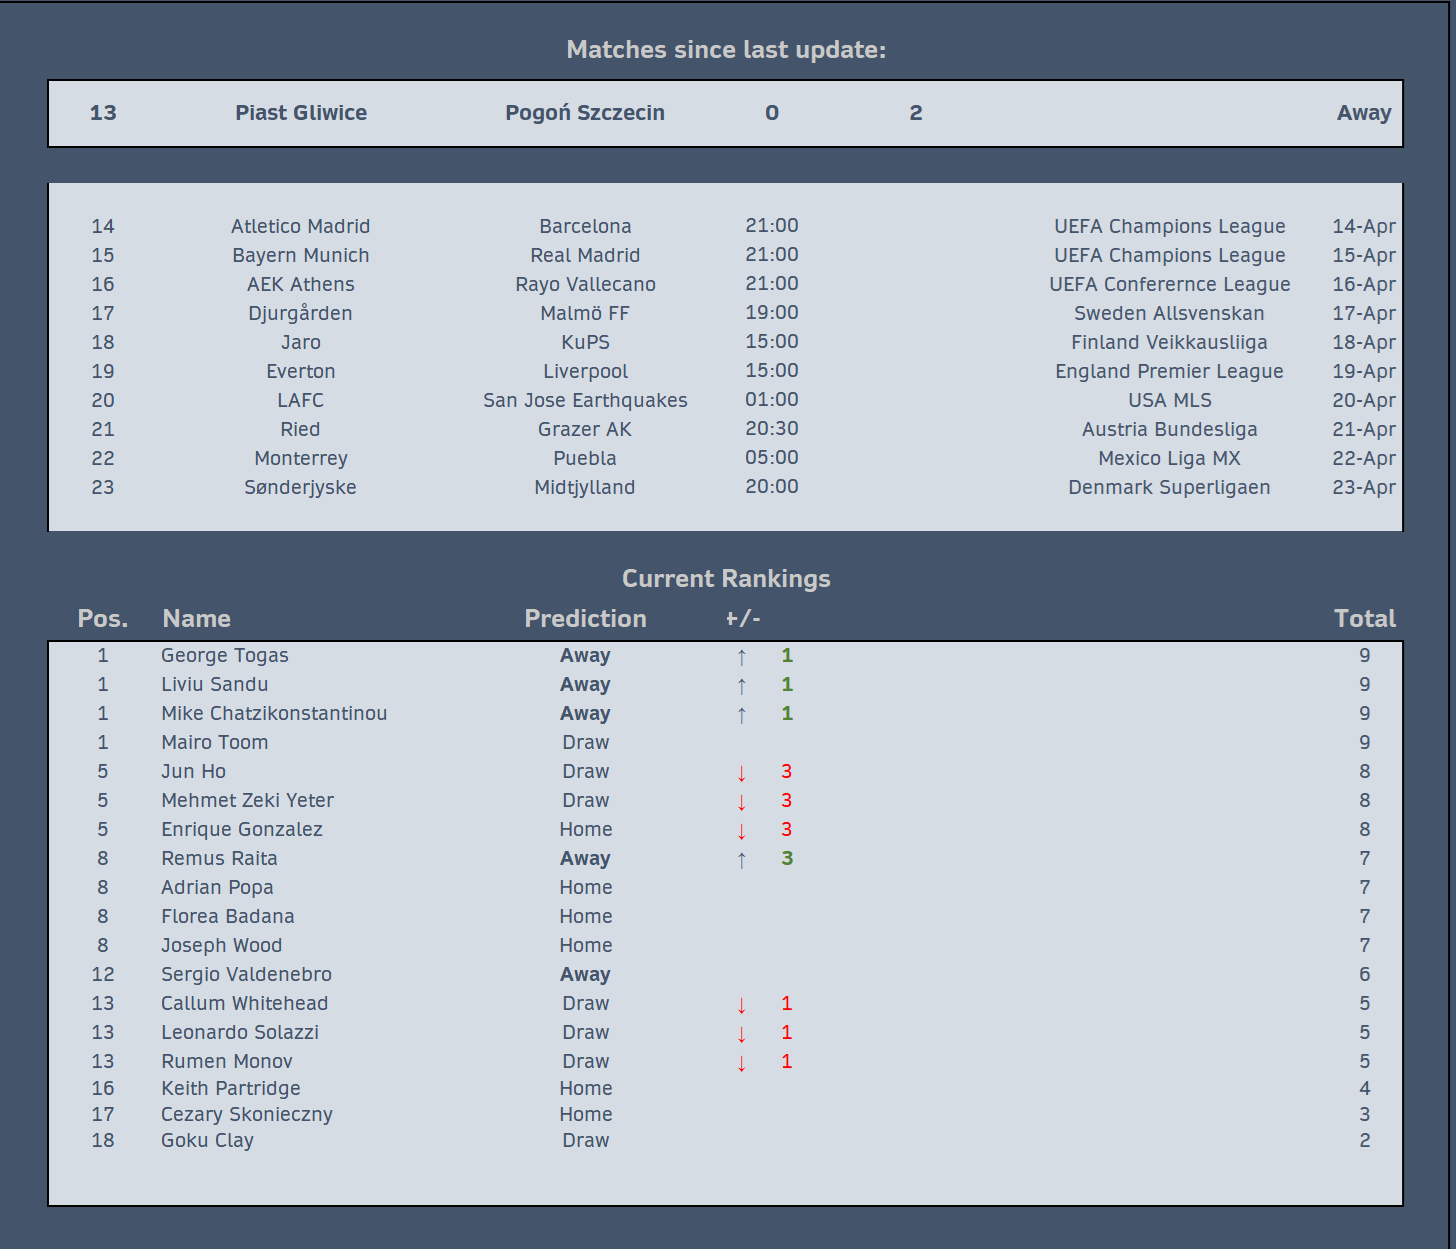The image size is (1456, 1249).
Task: Click the Matches since last update heading
Action: (726, 50)
